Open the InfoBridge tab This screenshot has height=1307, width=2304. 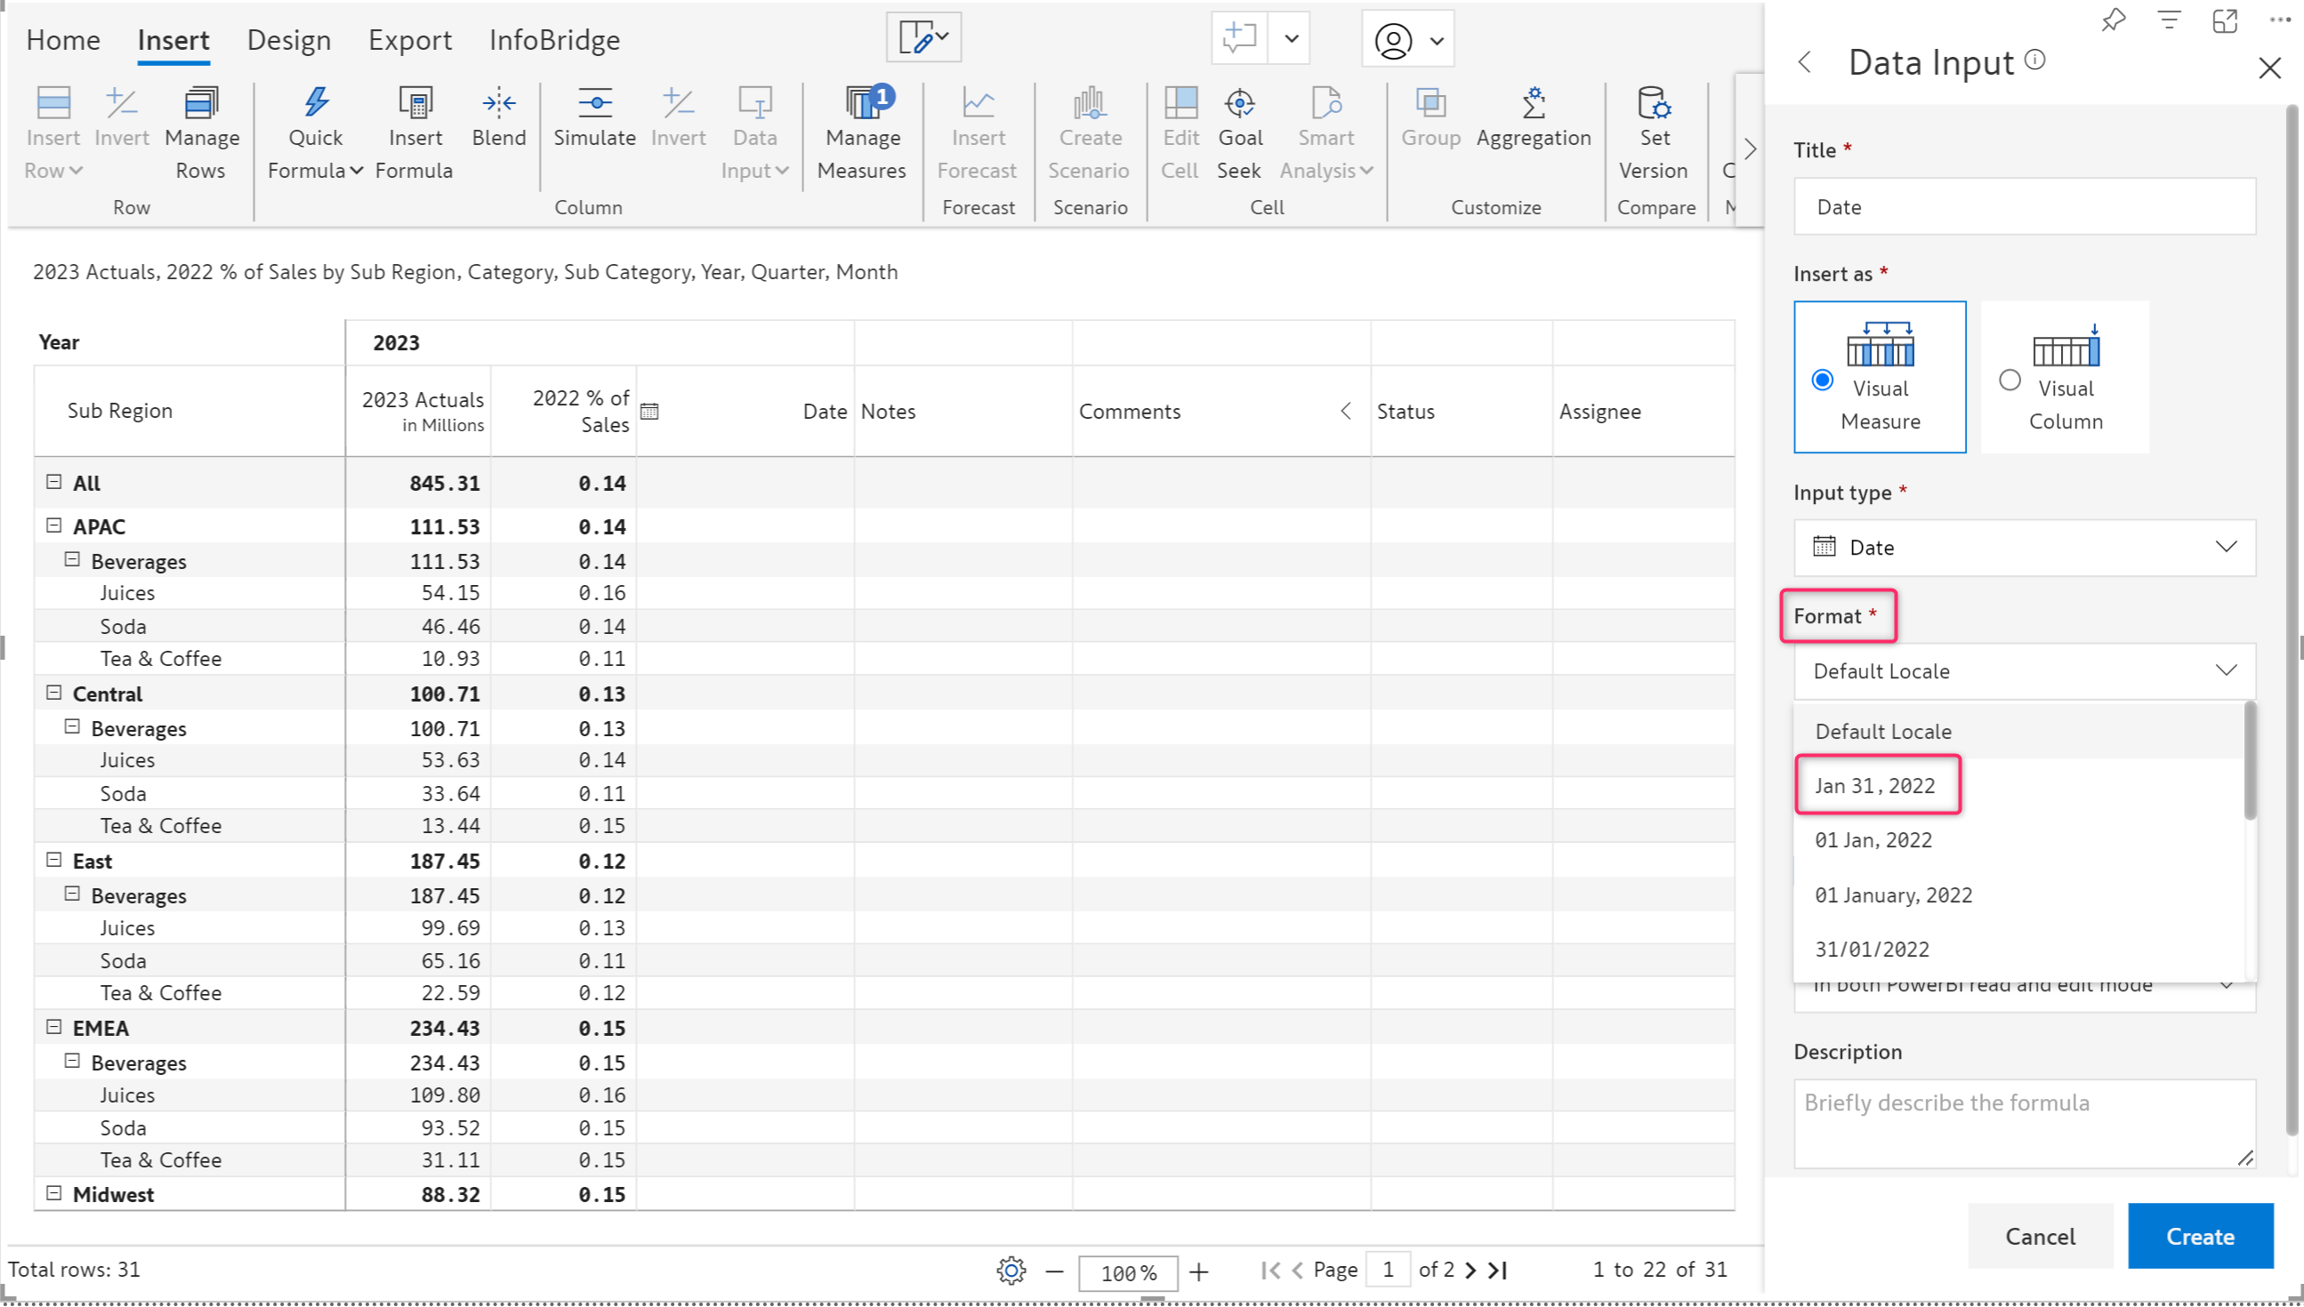tap(554, 40)
